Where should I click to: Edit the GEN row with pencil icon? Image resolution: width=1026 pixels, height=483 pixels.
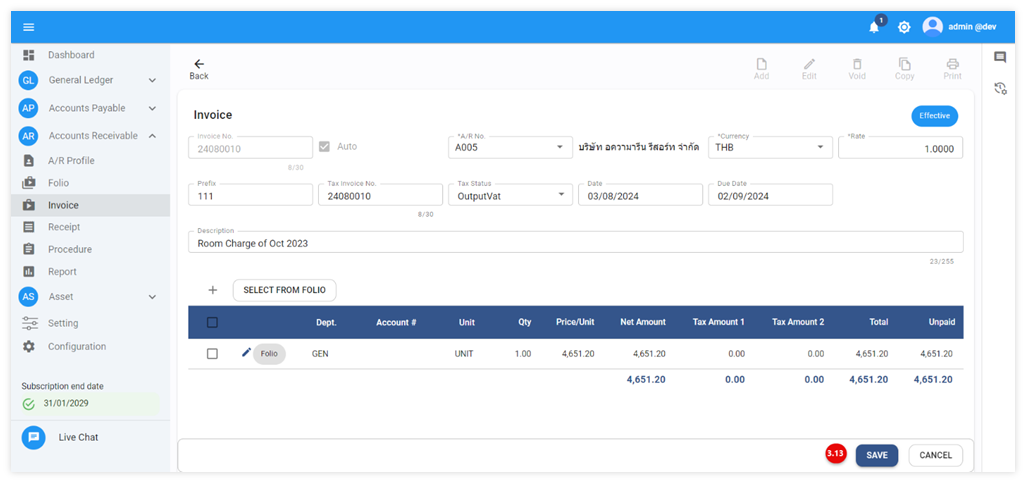pos(247,353)
